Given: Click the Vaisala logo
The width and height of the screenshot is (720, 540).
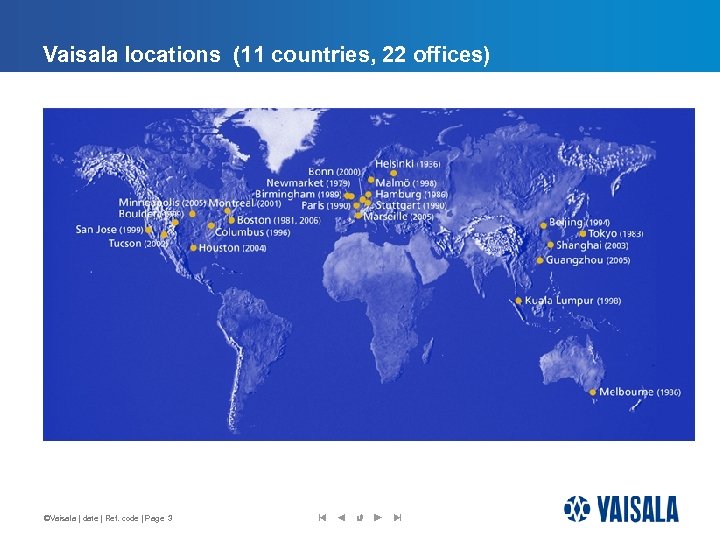Looking at the screenshot, I should click(621, 509).
